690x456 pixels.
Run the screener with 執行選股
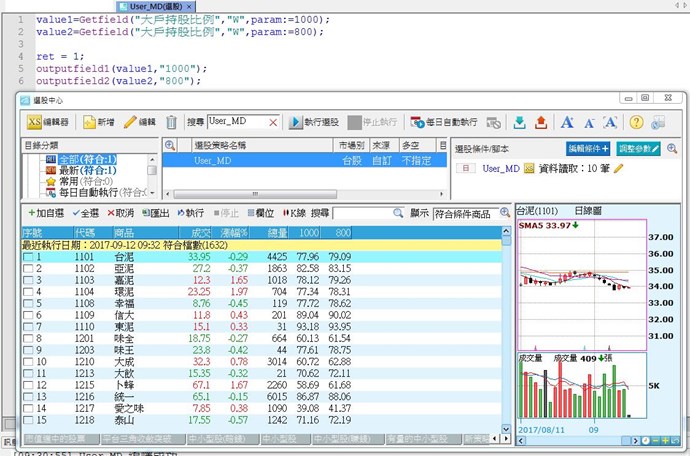pyautogui.click(x=314, y=122)
